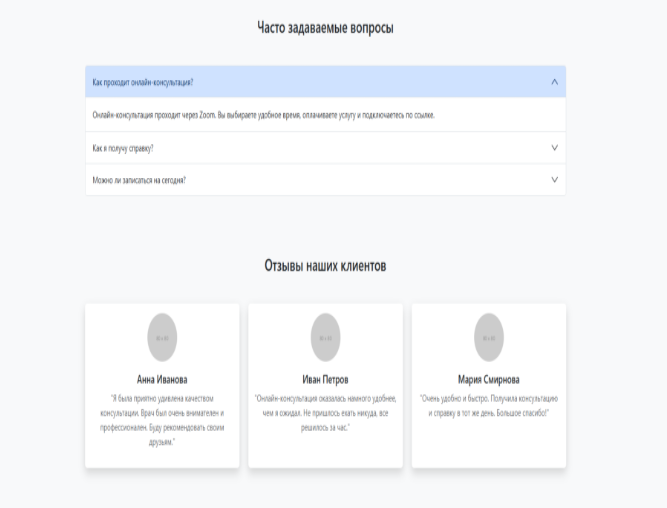Collapse the online consultation question chevron
Image resolution: width=667 pixels, height=508 pixels.
click(x=554, y=82)
